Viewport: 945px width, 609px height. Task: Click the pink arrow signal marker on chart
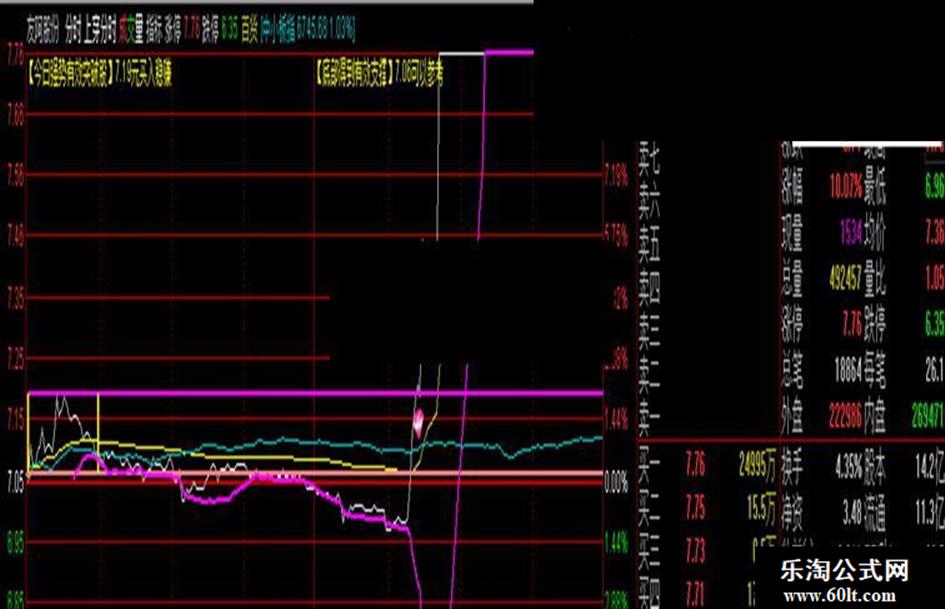[418, 421]
